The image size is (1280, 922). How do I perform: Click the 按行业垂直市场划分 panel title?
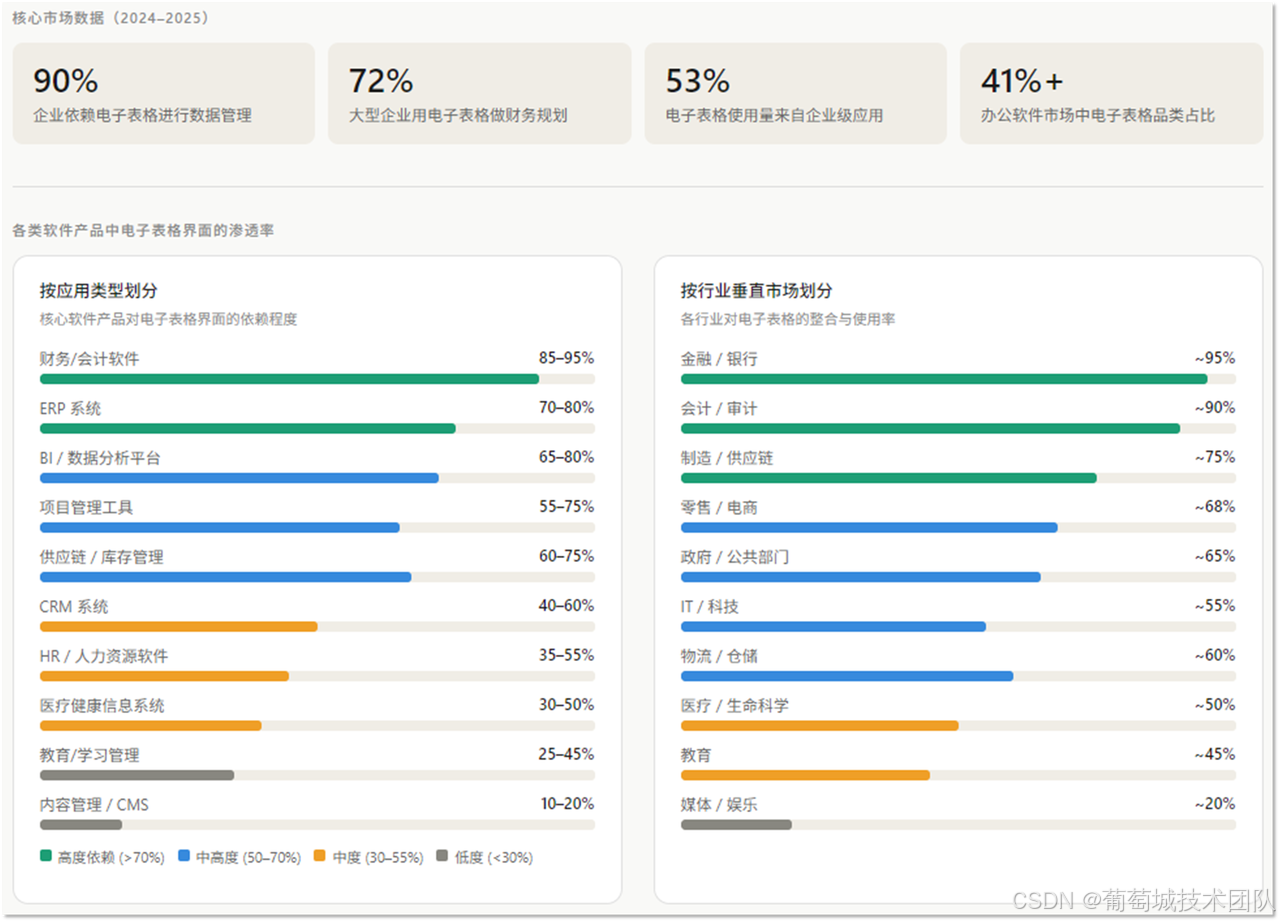pyautogui.click(x=757, y=291)
